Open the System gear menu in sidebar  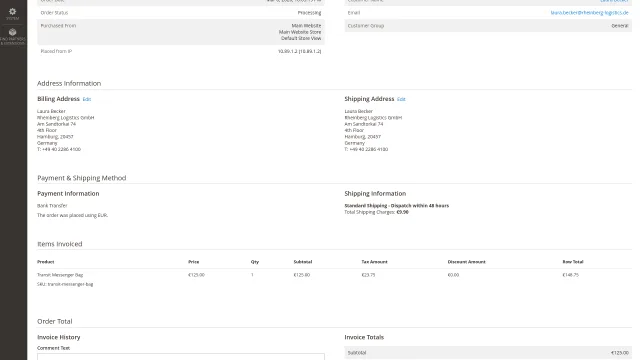coord(12,14)
